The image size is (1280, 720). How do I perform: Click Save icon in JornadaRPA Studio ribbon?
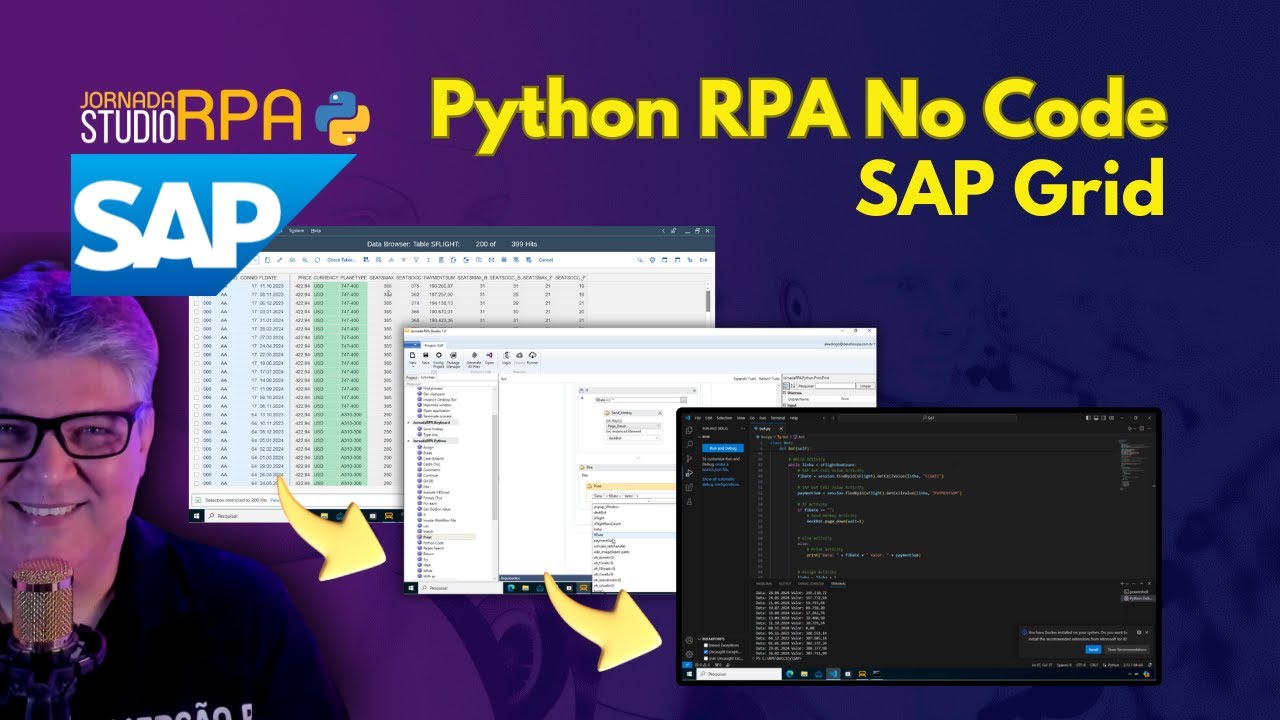click(x=425, y=355)
